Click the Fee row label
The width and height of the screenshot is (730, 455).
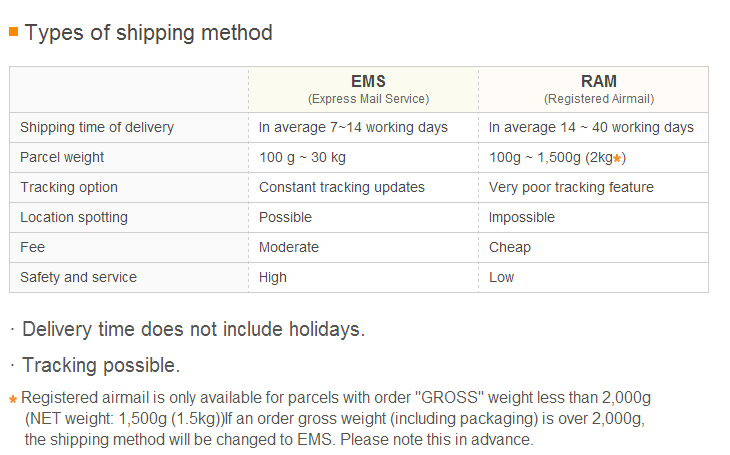[33, 247]
